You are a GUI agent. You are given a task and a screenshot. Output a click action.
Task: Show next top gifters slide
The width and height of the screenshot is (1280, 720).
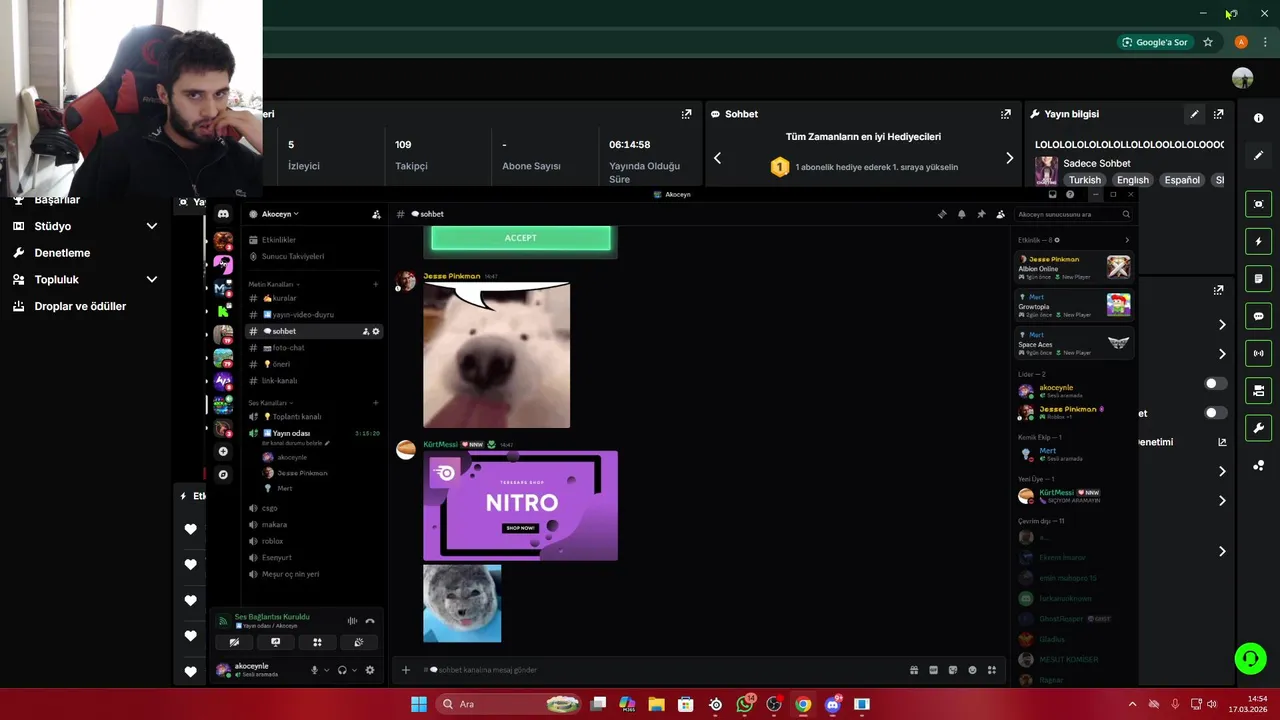point(1009,158)
